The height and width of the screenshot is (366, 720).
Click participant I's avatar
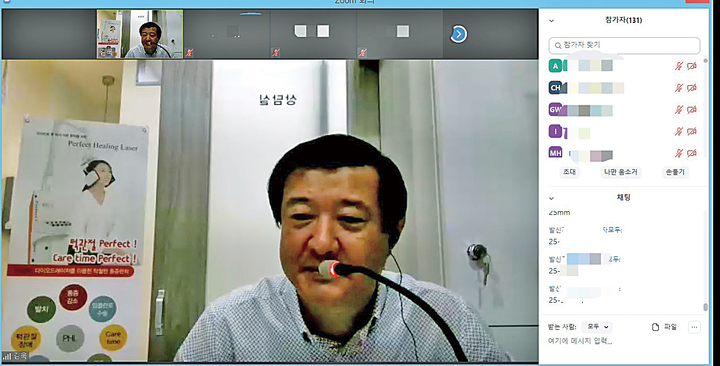pos(556,132)
